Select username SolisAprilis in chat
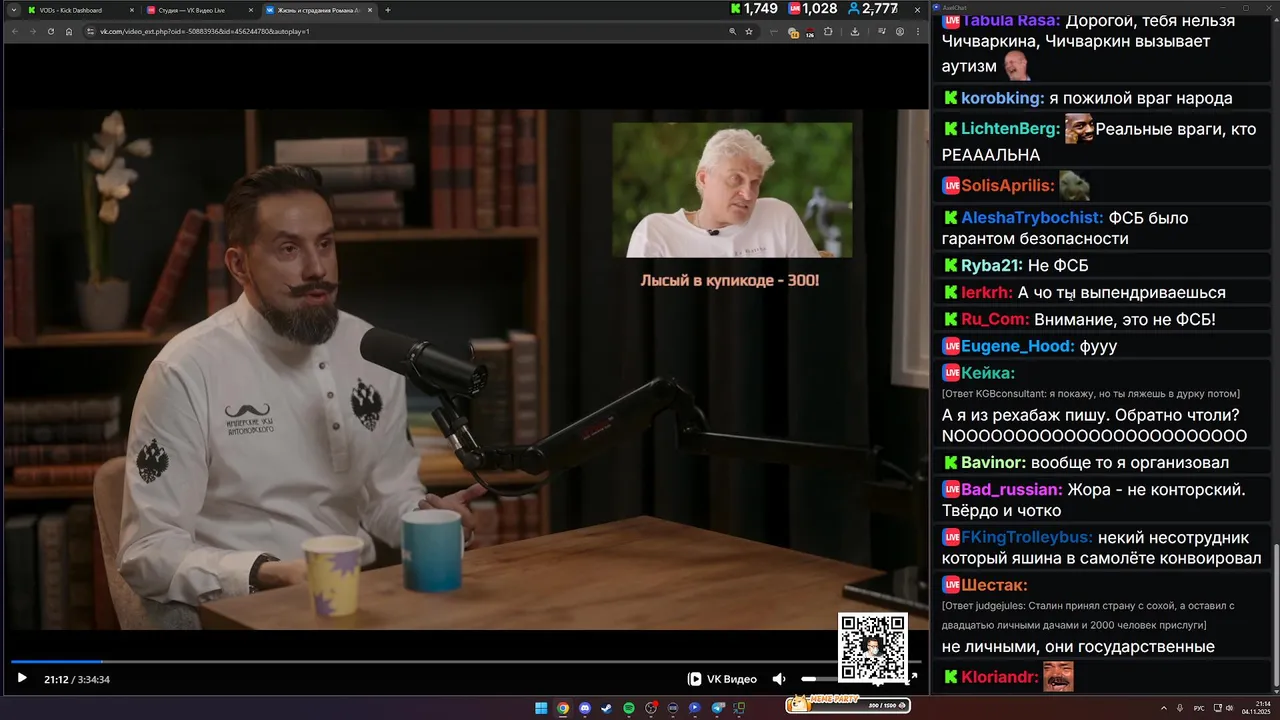Image resolution: width=1280 pixels, height=720 pixels. (x=1008, y=186)
